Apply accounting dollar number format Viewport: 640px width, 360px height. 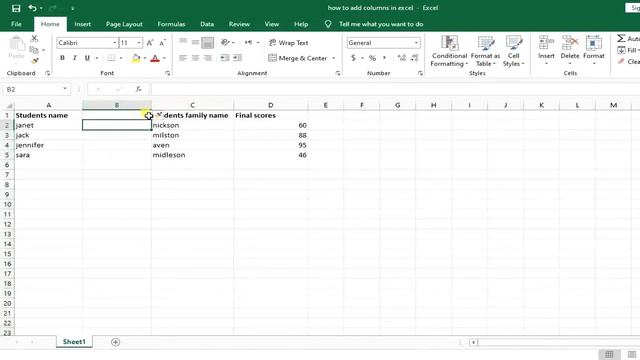click(x=353, y=58)
